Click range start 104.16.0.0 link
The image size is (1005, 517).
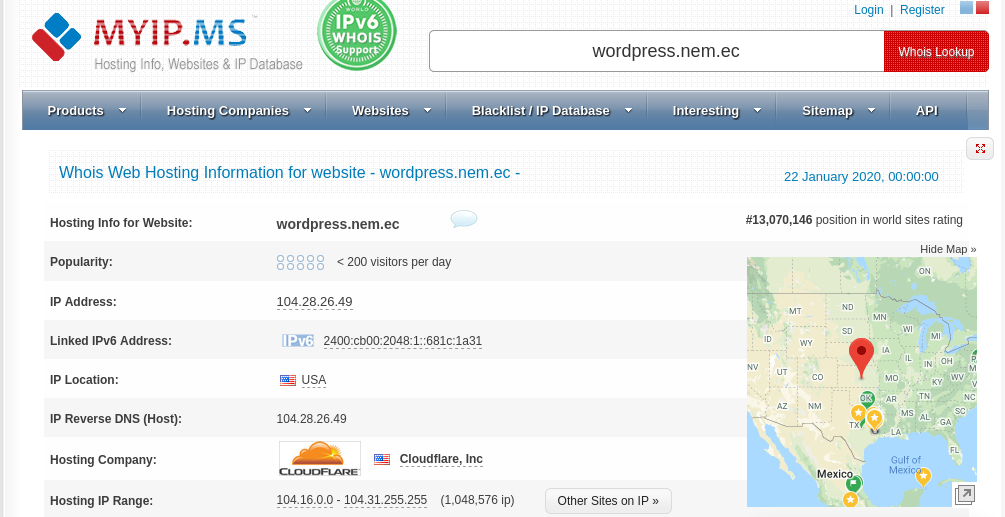[304, 500]
